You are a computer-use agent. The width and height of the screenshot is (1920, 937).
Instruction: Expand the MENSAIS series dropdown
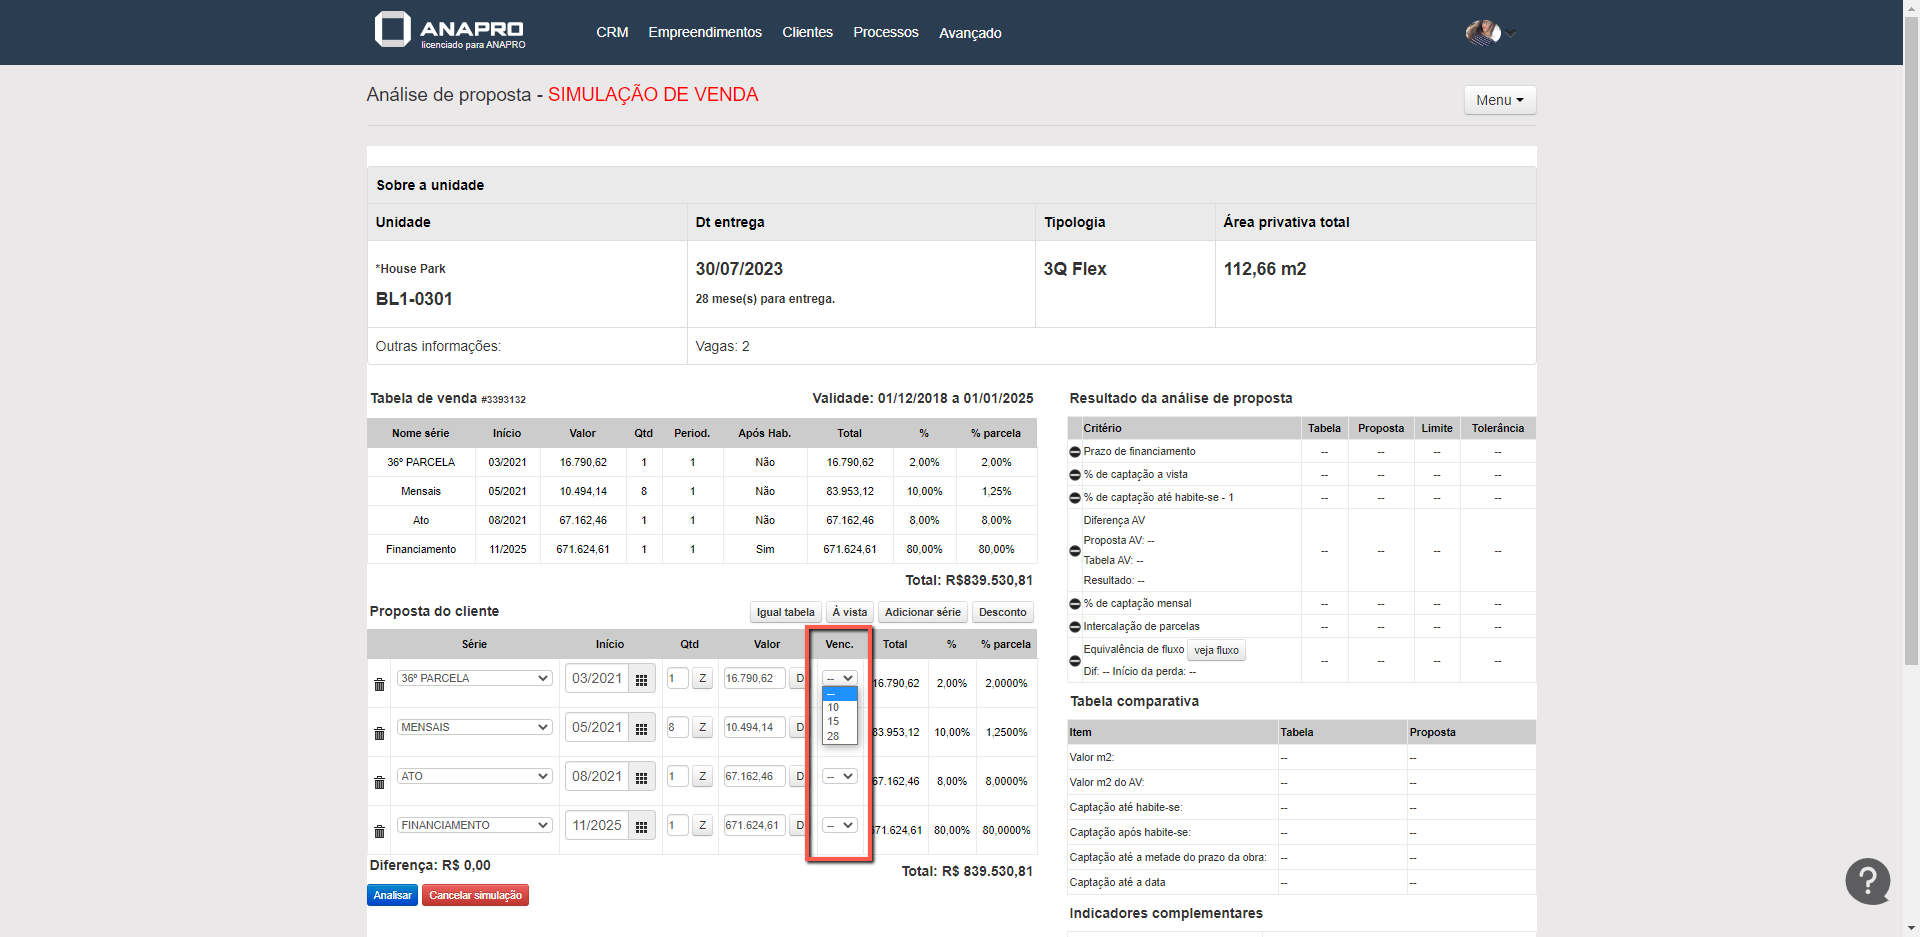coord(474,727)
